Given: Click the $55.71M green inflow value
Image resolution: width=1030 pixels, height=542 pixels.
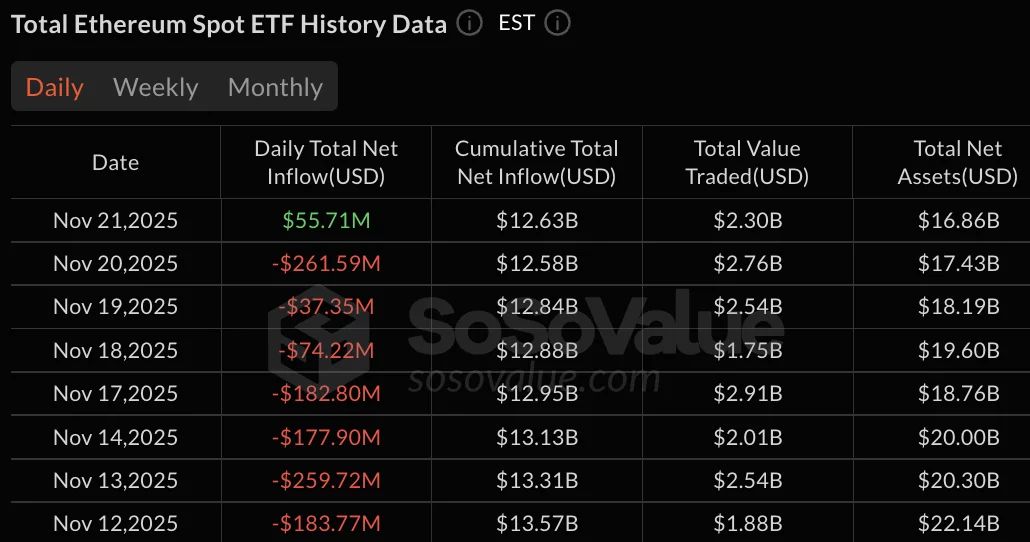Looking at the screenshot, I should [326, 220].
